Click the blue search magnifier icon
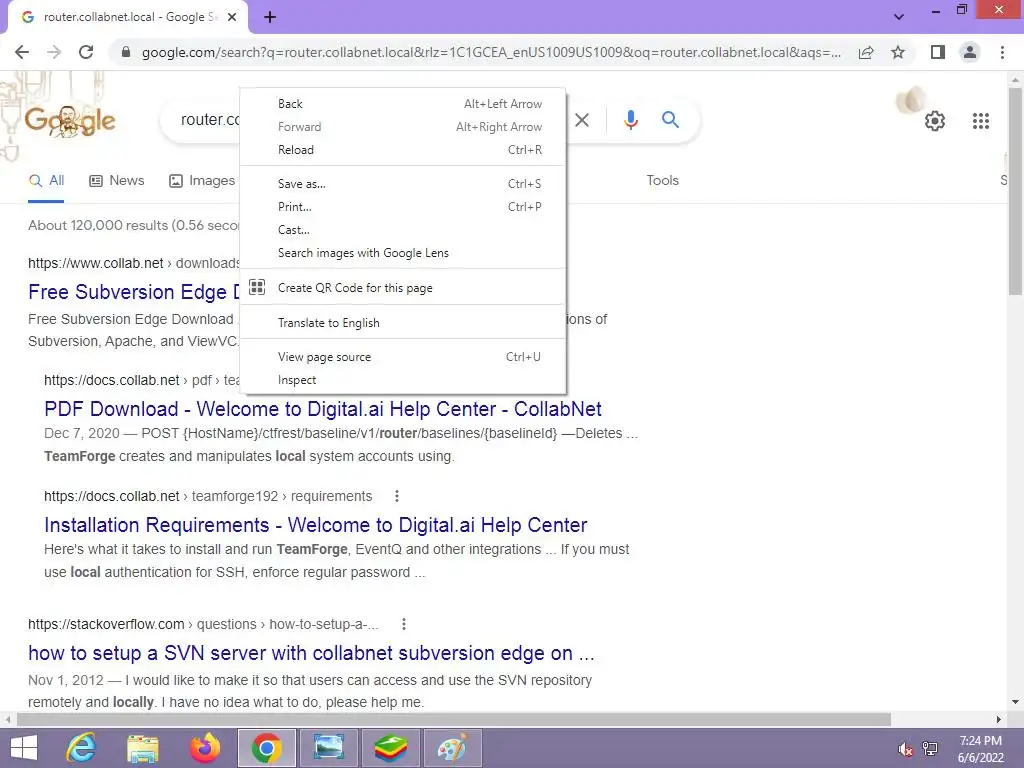This screenshot has height=768, width=1024. coord(670,120)
